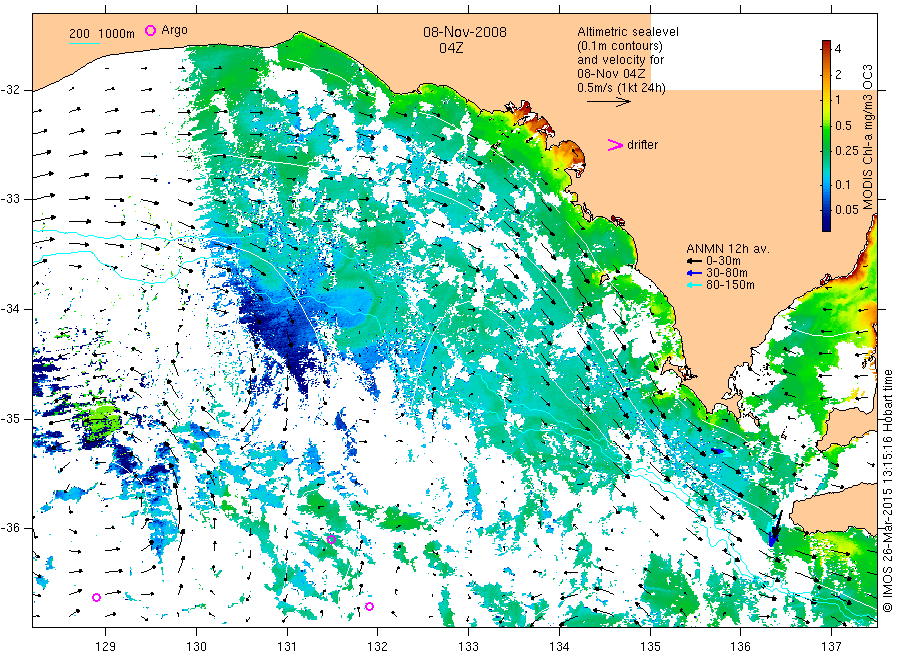Click the date label 08-Nov-2008
Viewport: 900px width, 660px height.
coord(465,32)
